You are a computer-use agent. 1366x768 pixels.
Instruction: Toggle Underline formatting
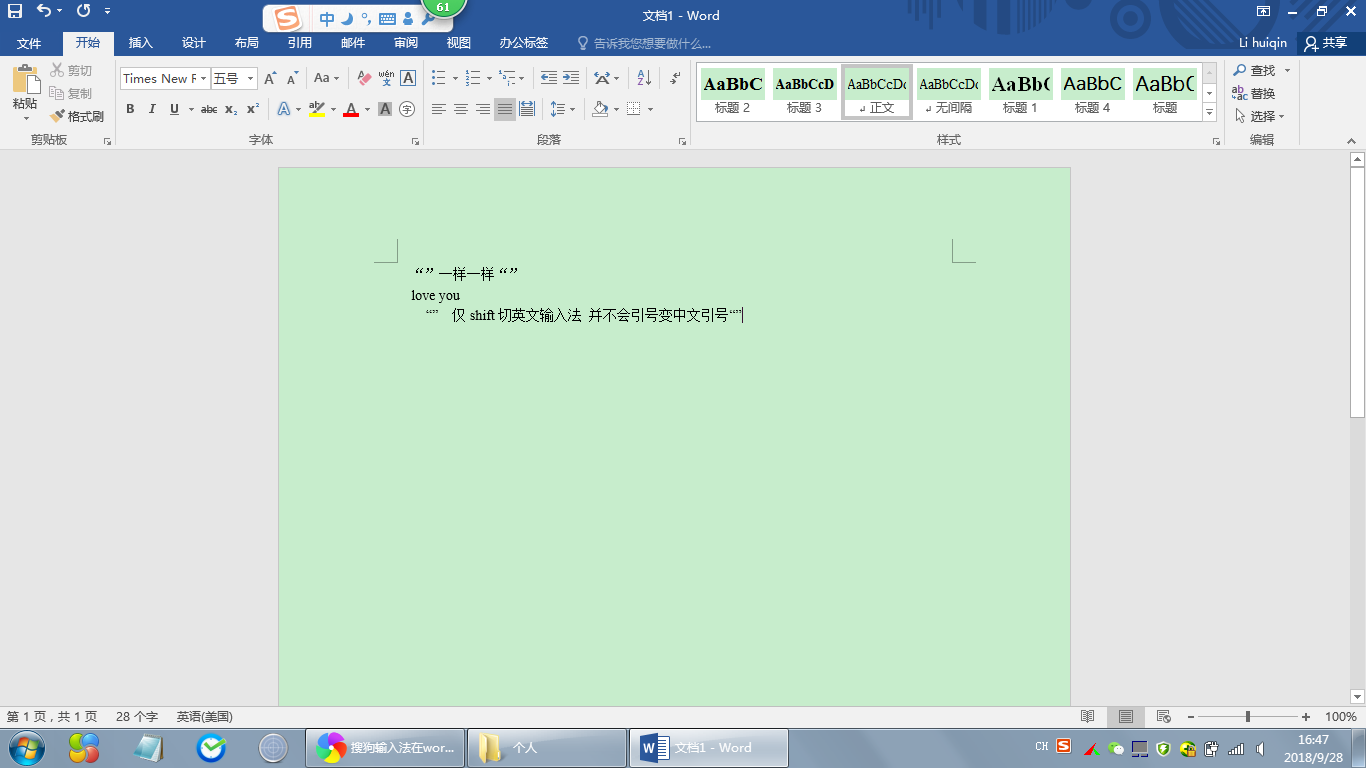[x=175, y=109]
